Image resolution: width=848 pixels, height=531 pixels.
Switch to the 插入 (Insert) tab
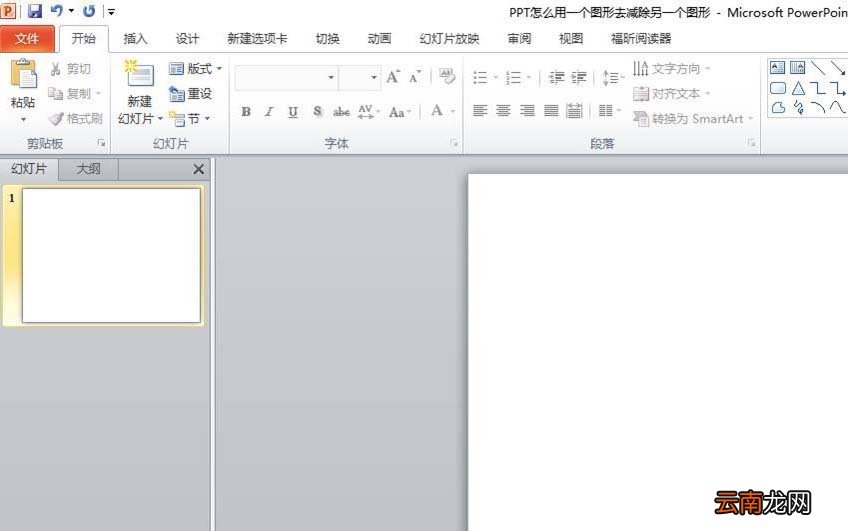click(x=135, y=39)
